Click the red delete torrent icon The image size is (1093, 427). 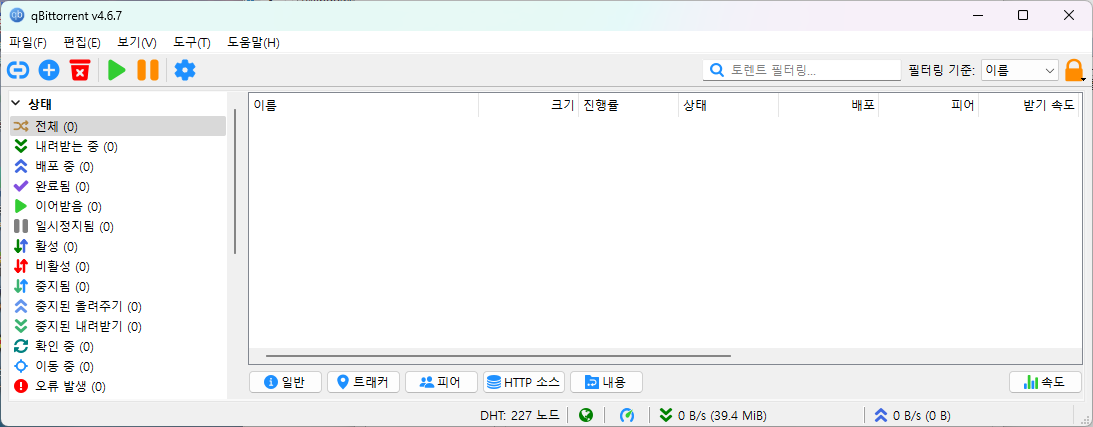pos(80,70)
